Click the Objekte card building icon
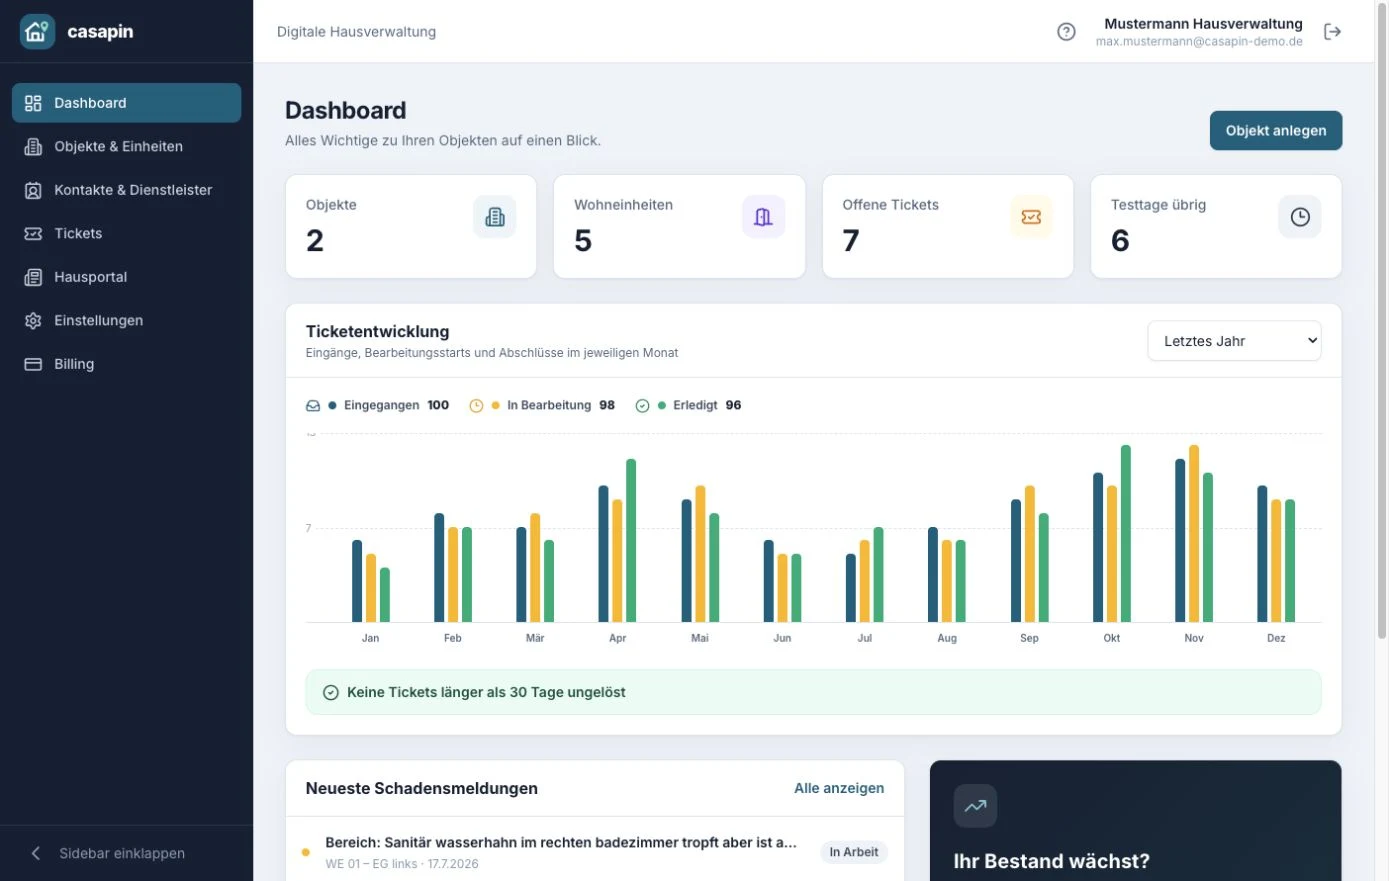The image size is (1389, 881). point(495,217)
